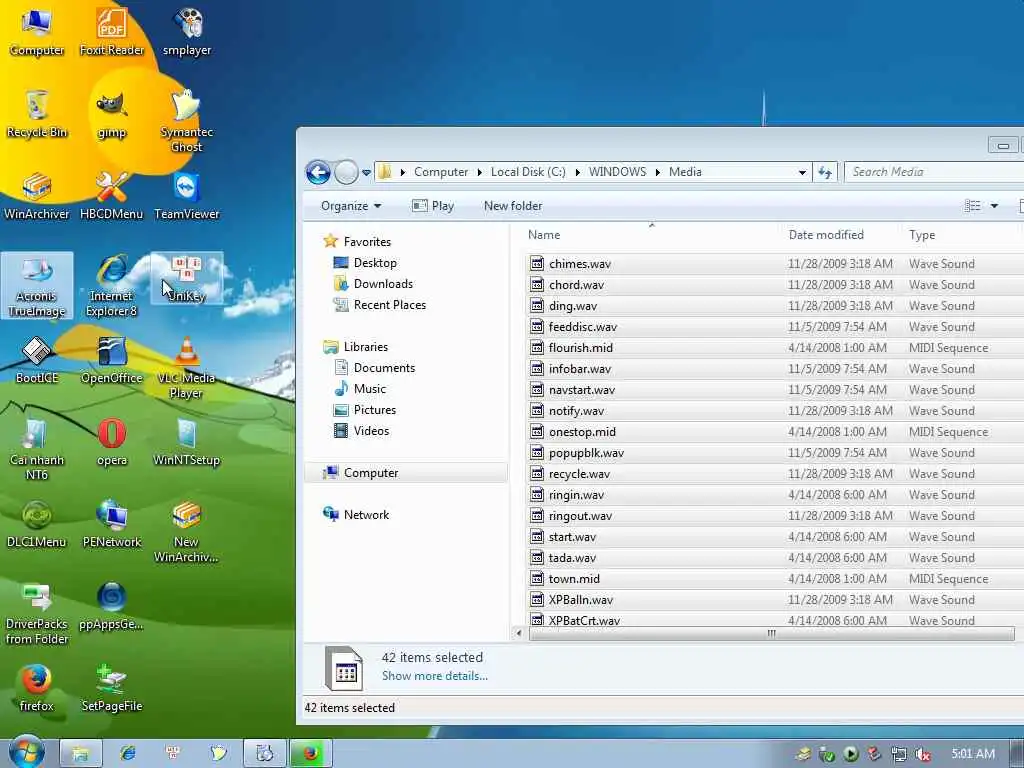Select Acronis TrueImage icon
This screenshot has width=1024, height=768.
tap(37, 285)
